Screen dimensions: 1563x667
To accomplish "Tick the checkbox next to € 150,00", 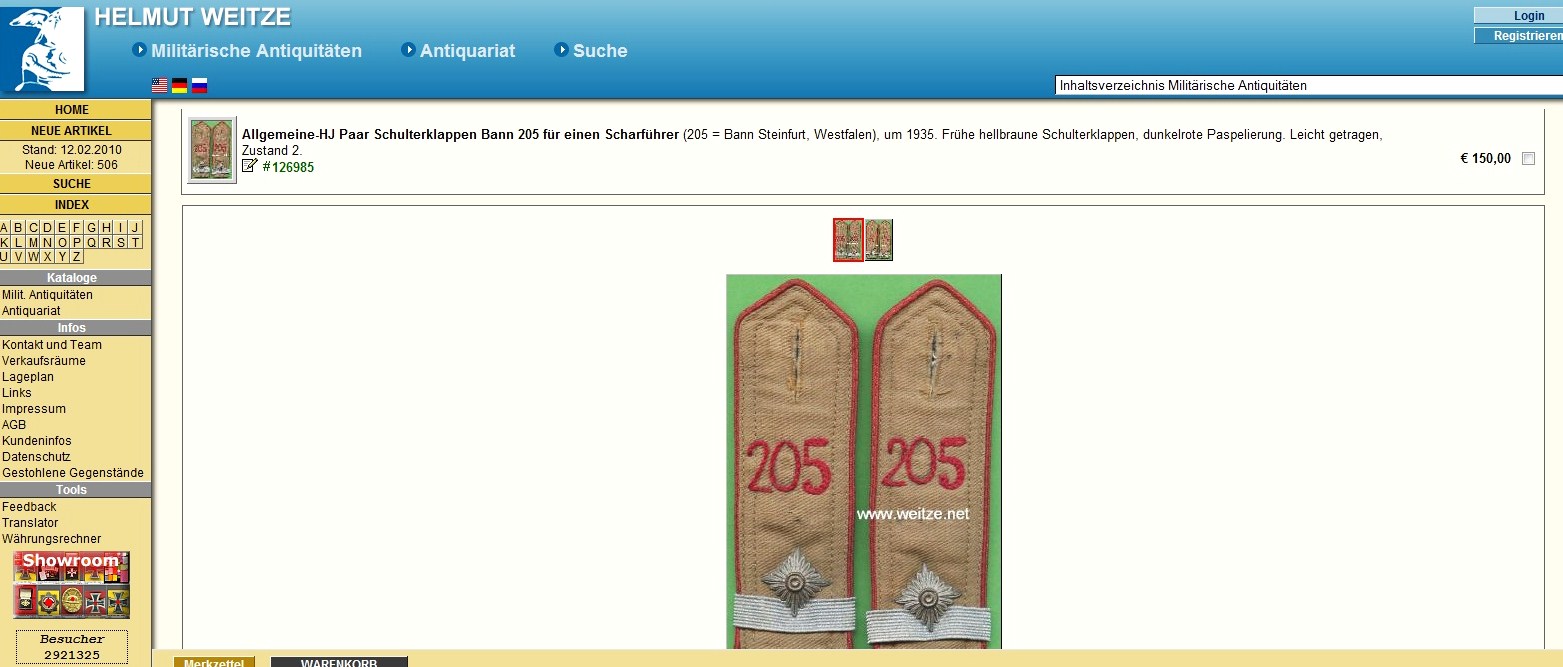I will (1528, 158).
